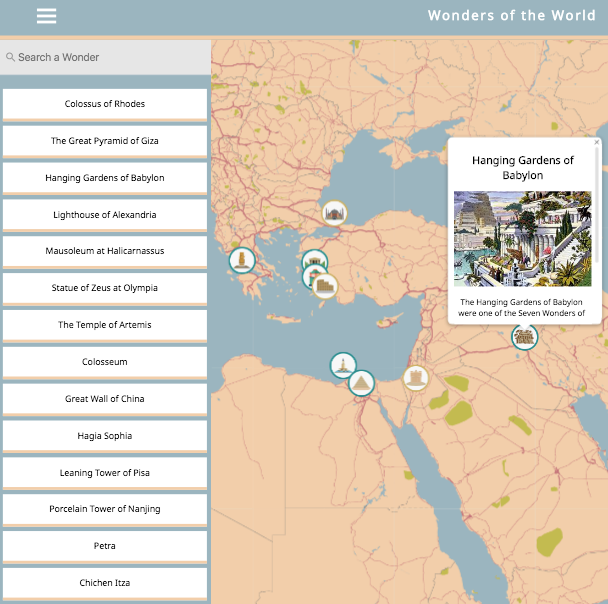Click the marker beneath the Hanging Gardens popup

point(524,337)
